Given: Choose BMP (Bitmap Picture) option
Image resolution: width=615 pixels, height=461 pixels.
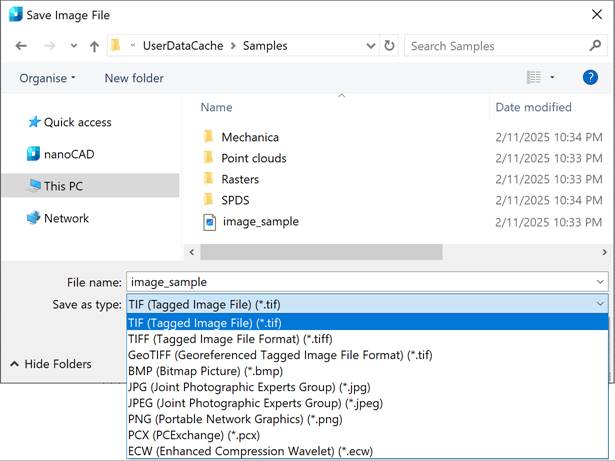Looking at the screenshot, I should click(x=368, y=371).
